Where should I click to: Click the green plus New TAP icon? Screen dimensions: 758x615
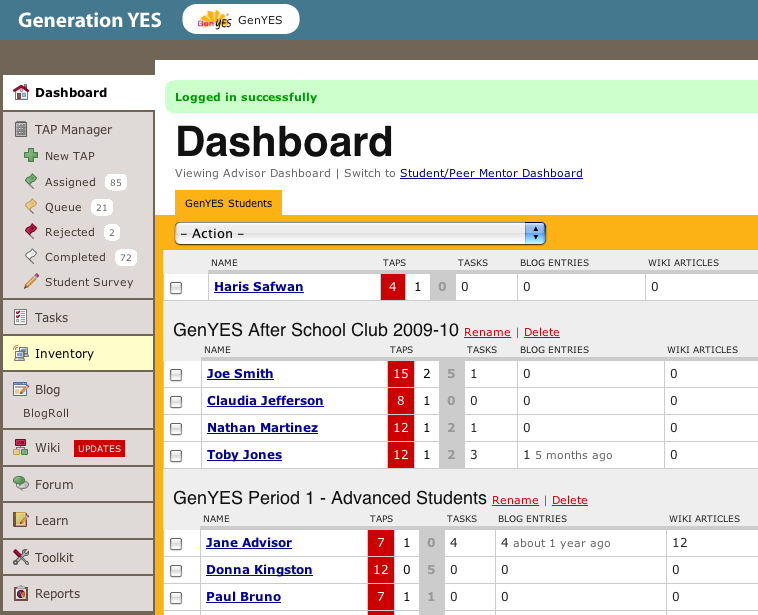(31, 155)
